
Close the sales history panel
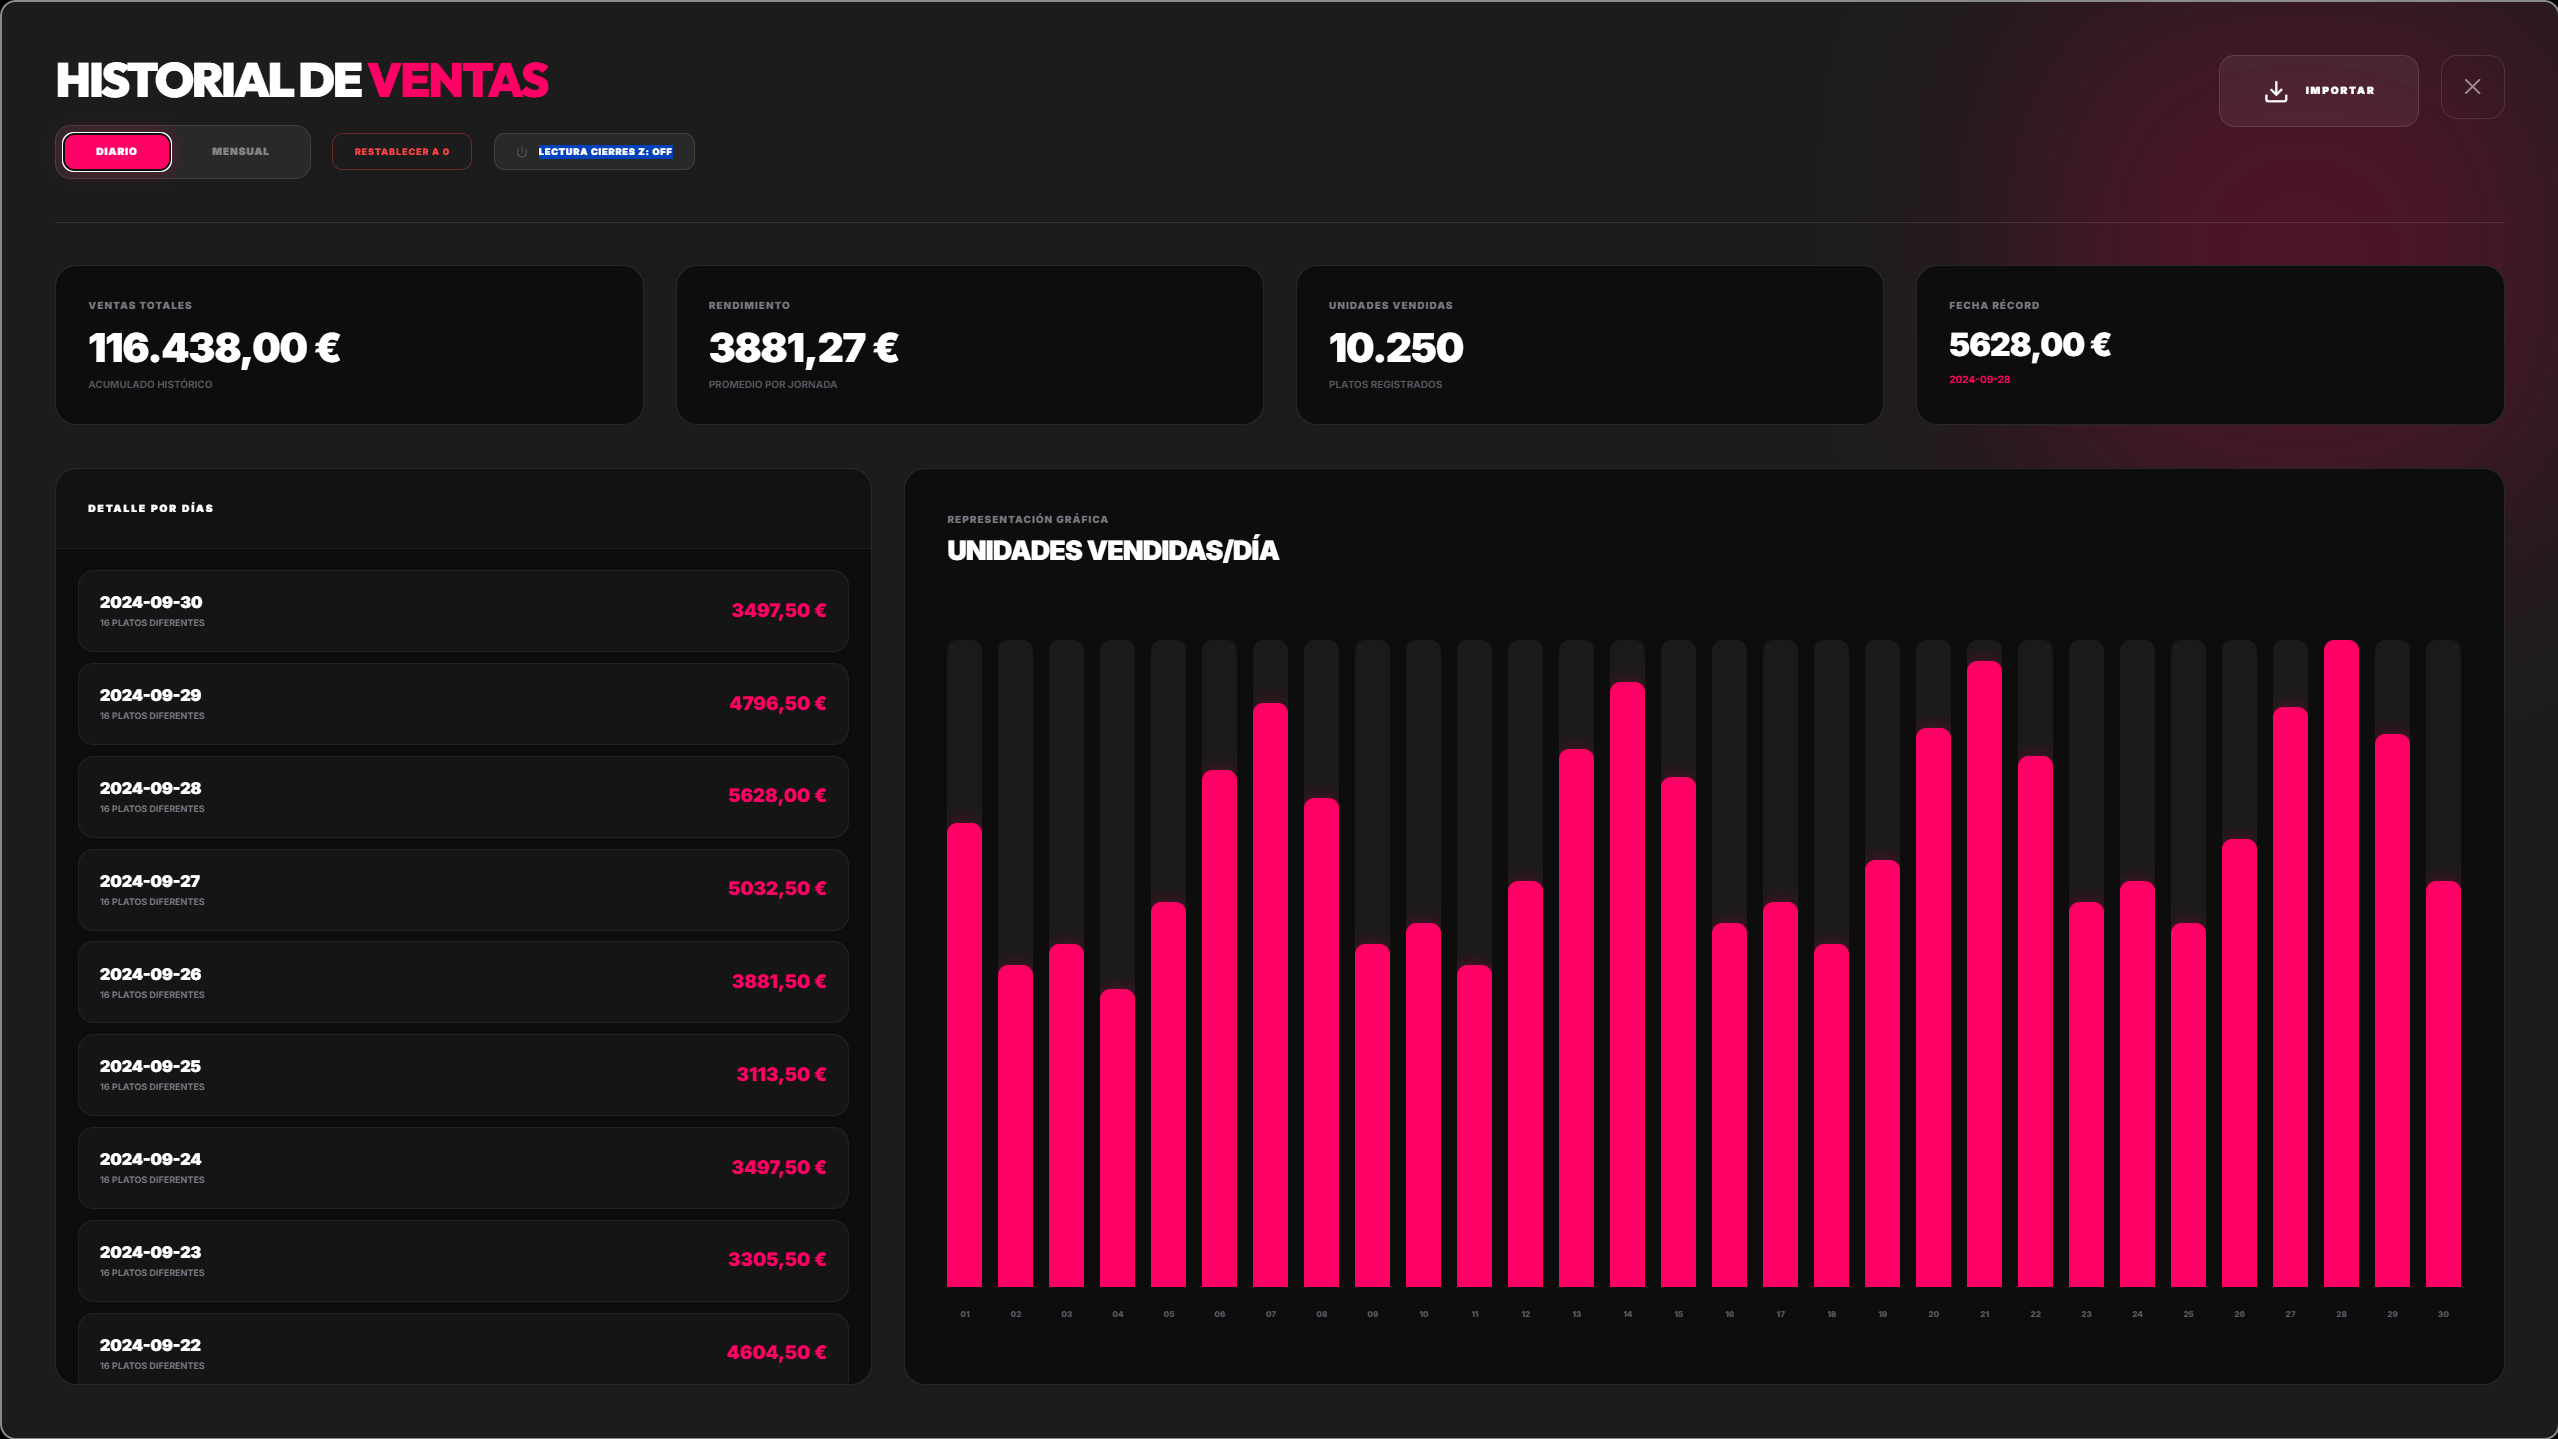2472,87
